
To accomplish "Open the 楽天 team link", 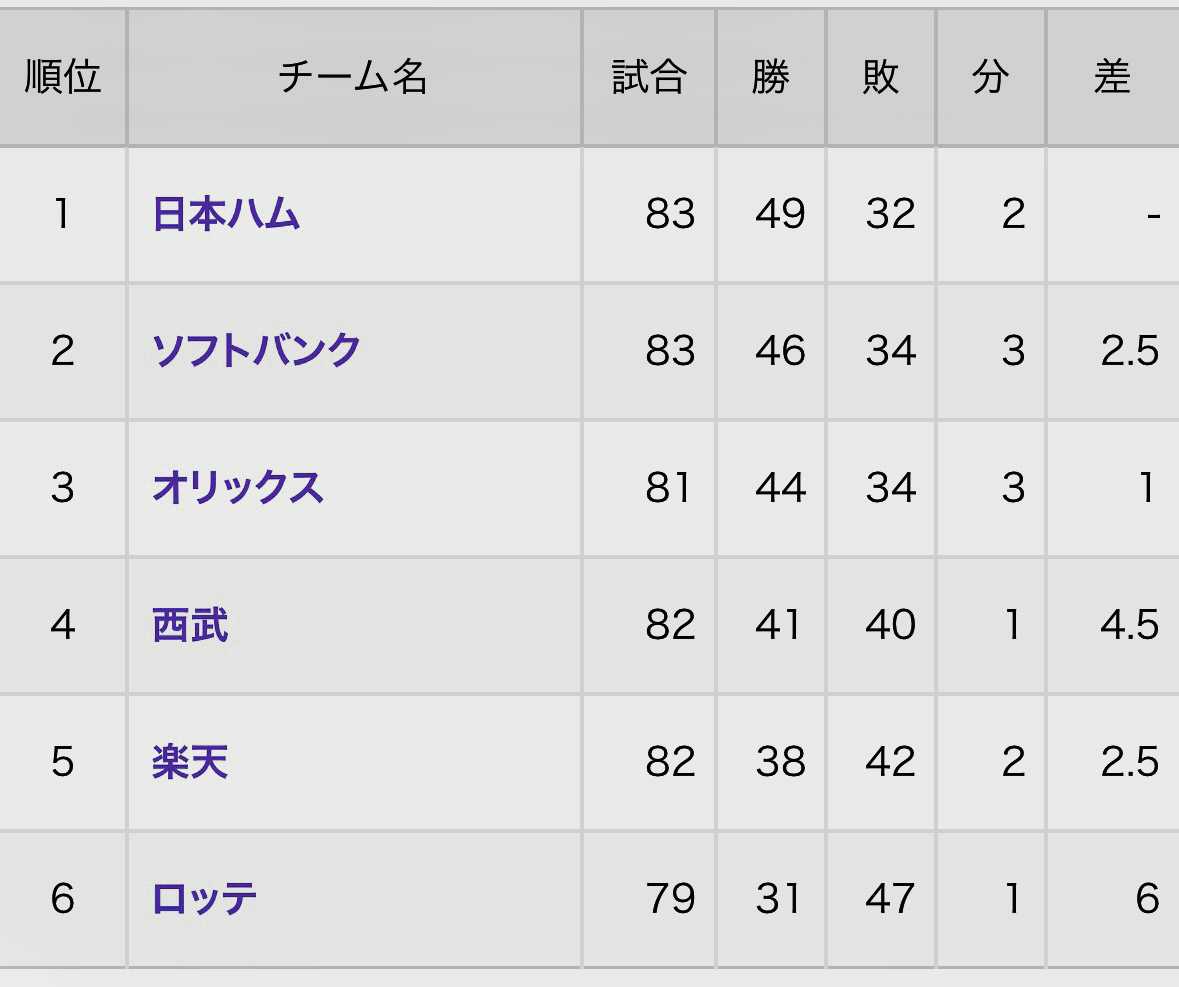I will click(x=190, y=762).
